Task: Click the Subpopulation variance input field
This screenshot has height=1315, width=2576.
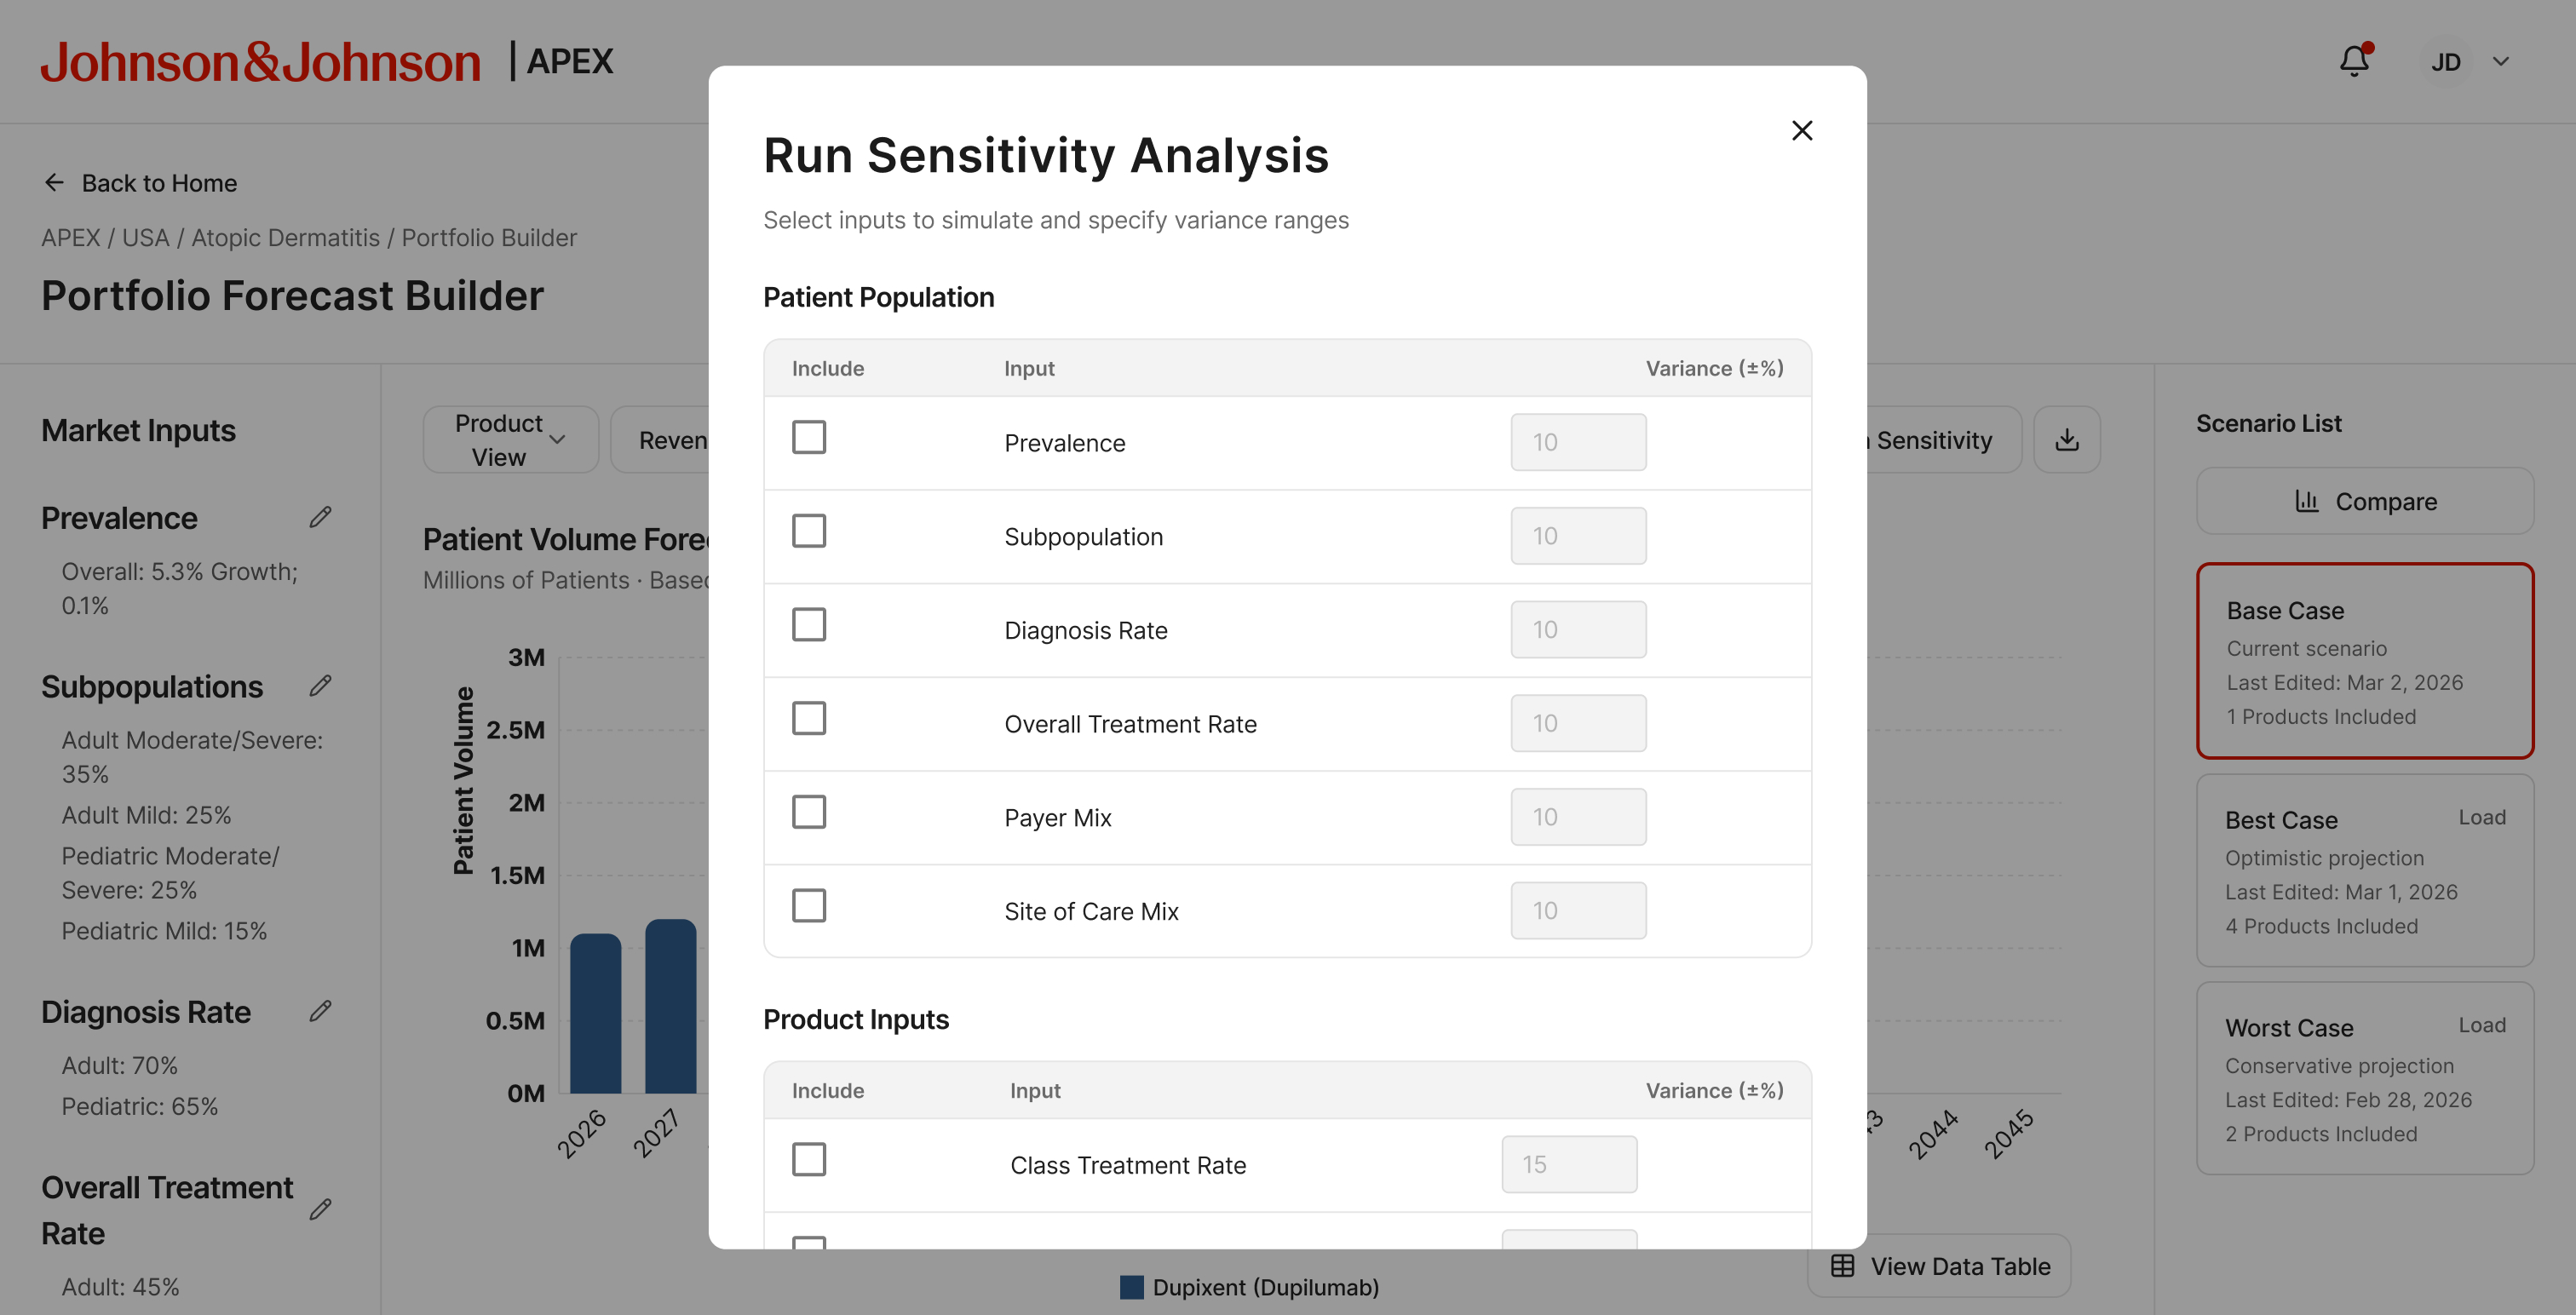Action: tap(1578, 536)
